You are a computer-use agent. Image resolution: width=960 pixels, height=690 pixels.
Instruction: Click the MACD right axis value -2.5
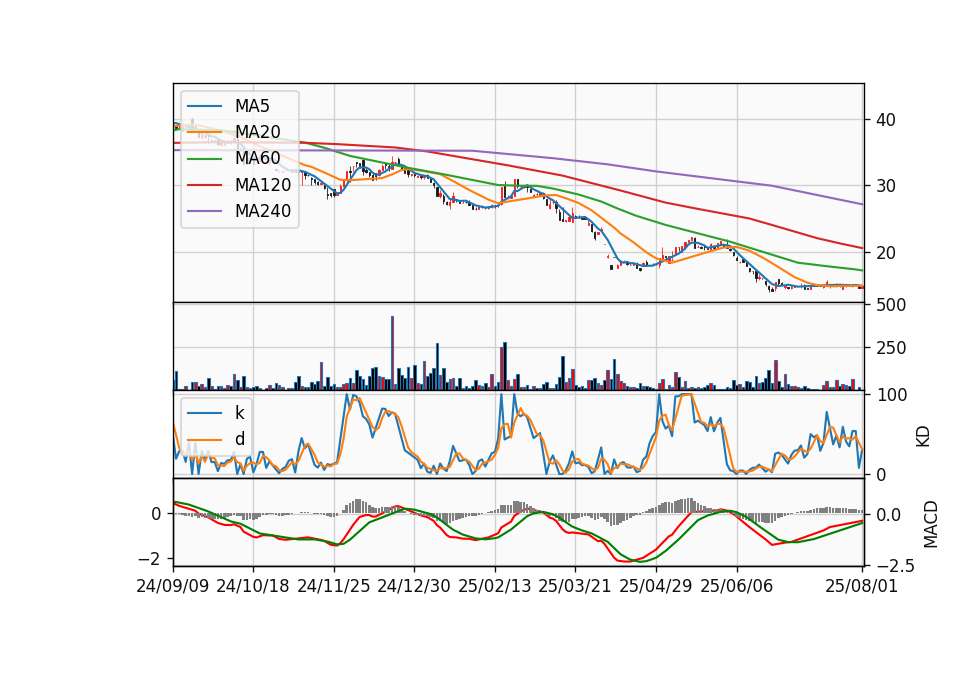(x=895, y=566)
